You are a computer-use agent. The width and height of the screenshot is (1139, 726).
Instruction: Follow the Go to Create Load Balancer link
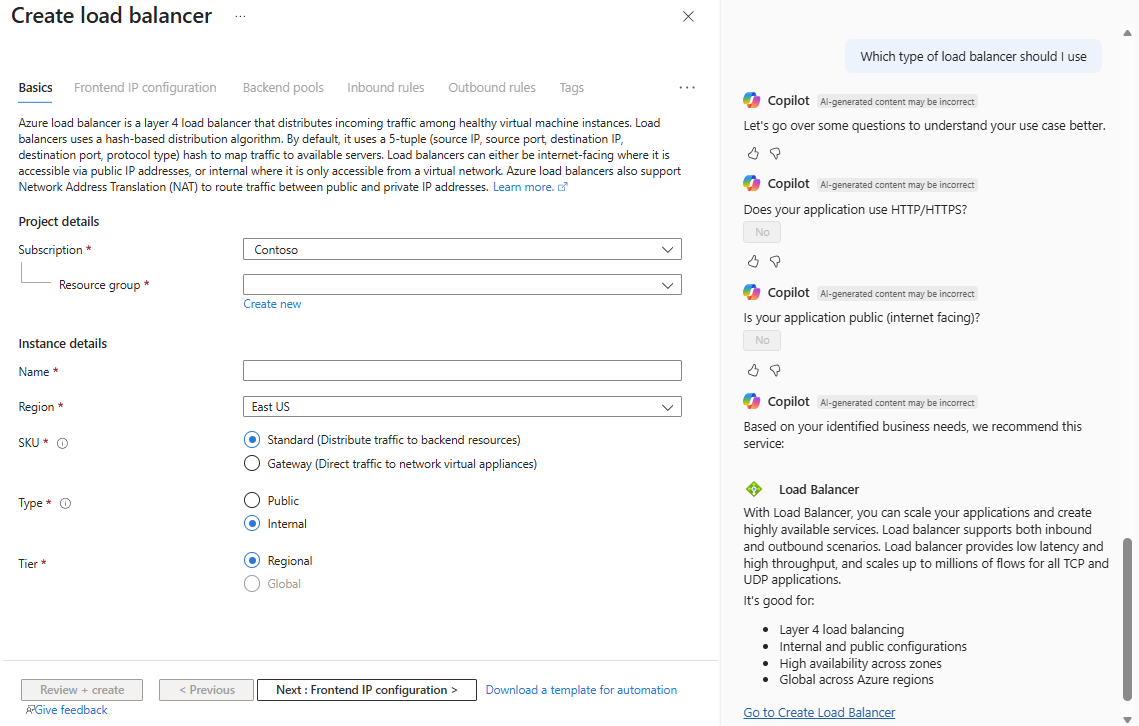[x=819, y=713]
